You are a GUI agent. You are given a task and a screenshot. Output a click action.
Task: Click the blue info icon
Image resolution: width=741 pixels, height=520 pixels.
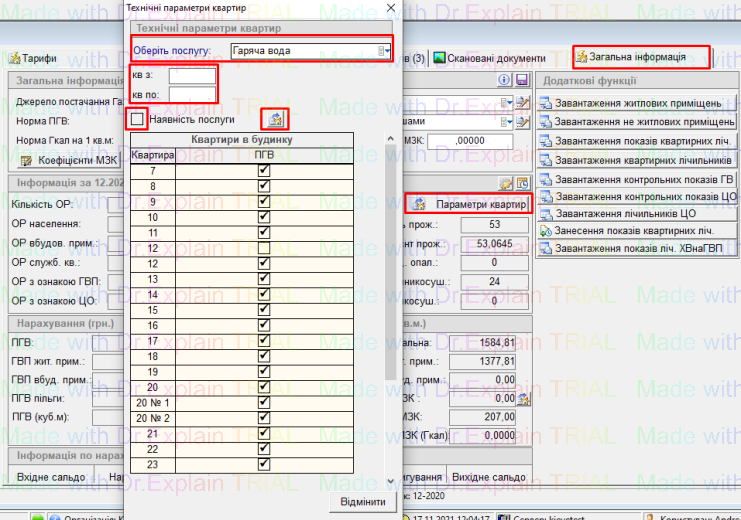[x=504, y=80]
